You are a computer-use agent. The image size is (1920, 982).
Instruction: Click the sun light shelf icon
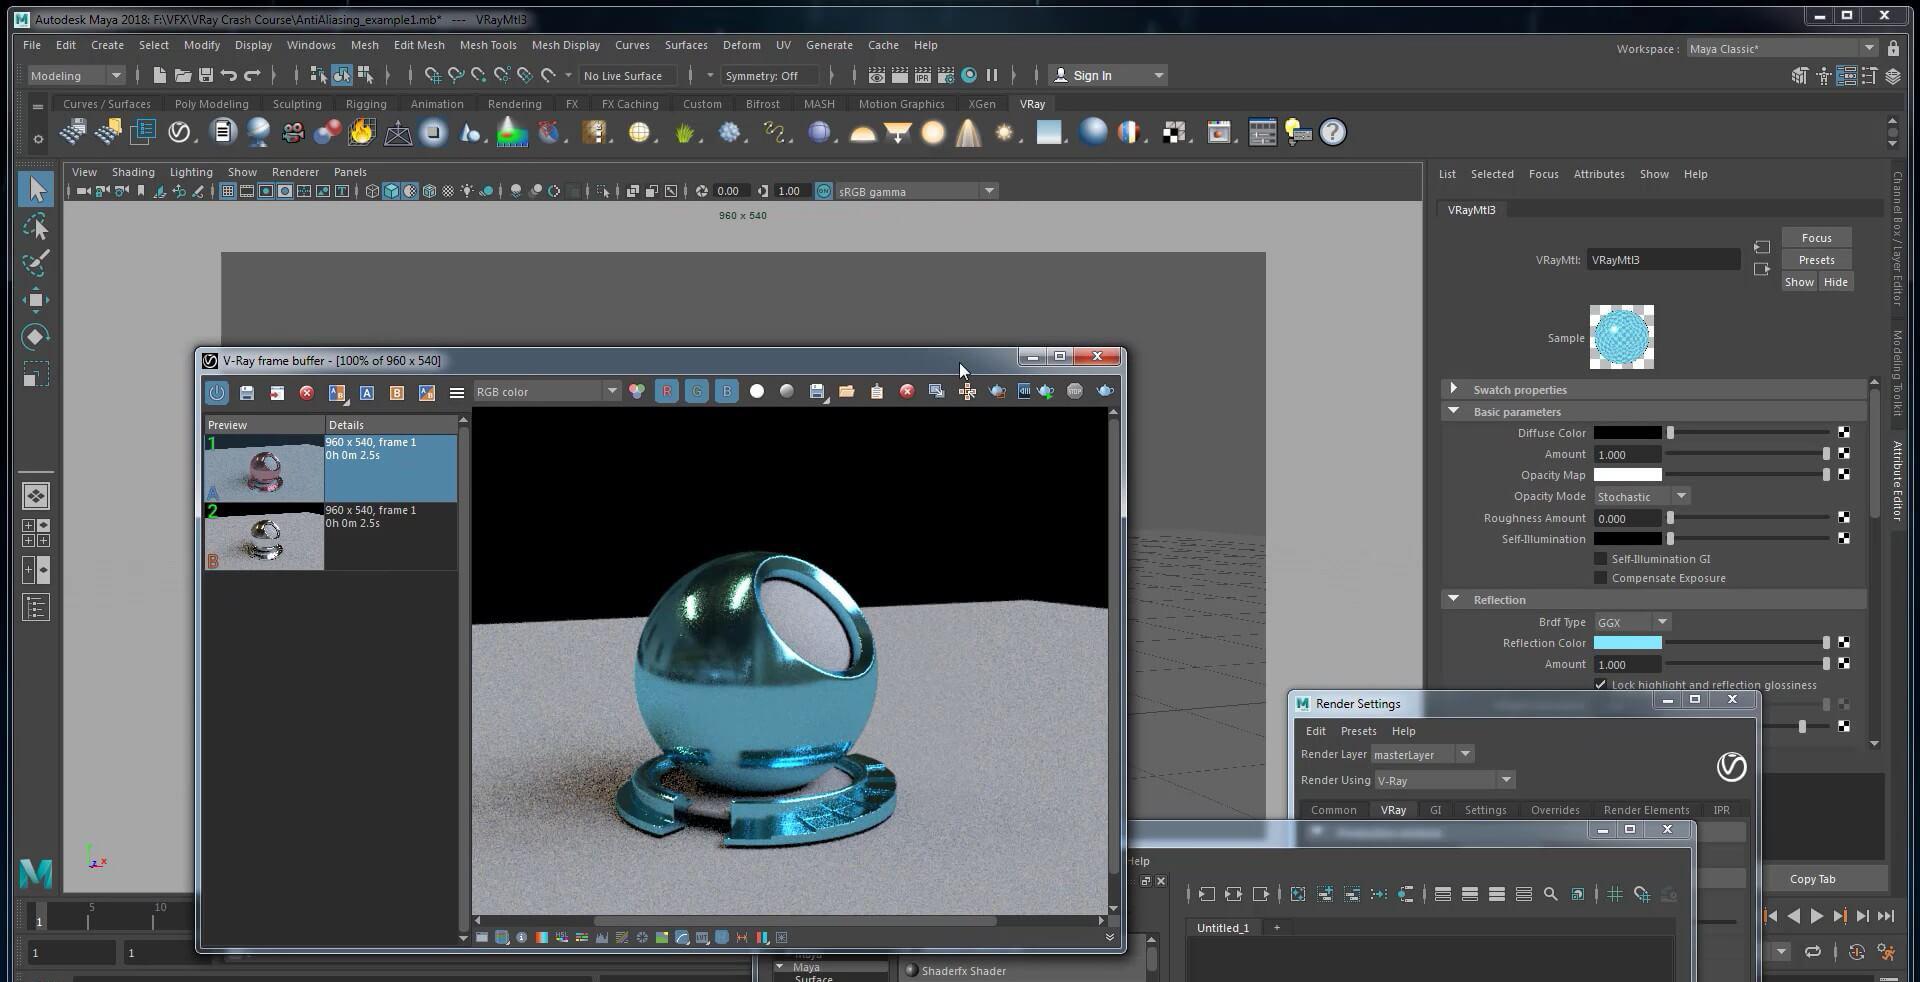(1004, 132)
